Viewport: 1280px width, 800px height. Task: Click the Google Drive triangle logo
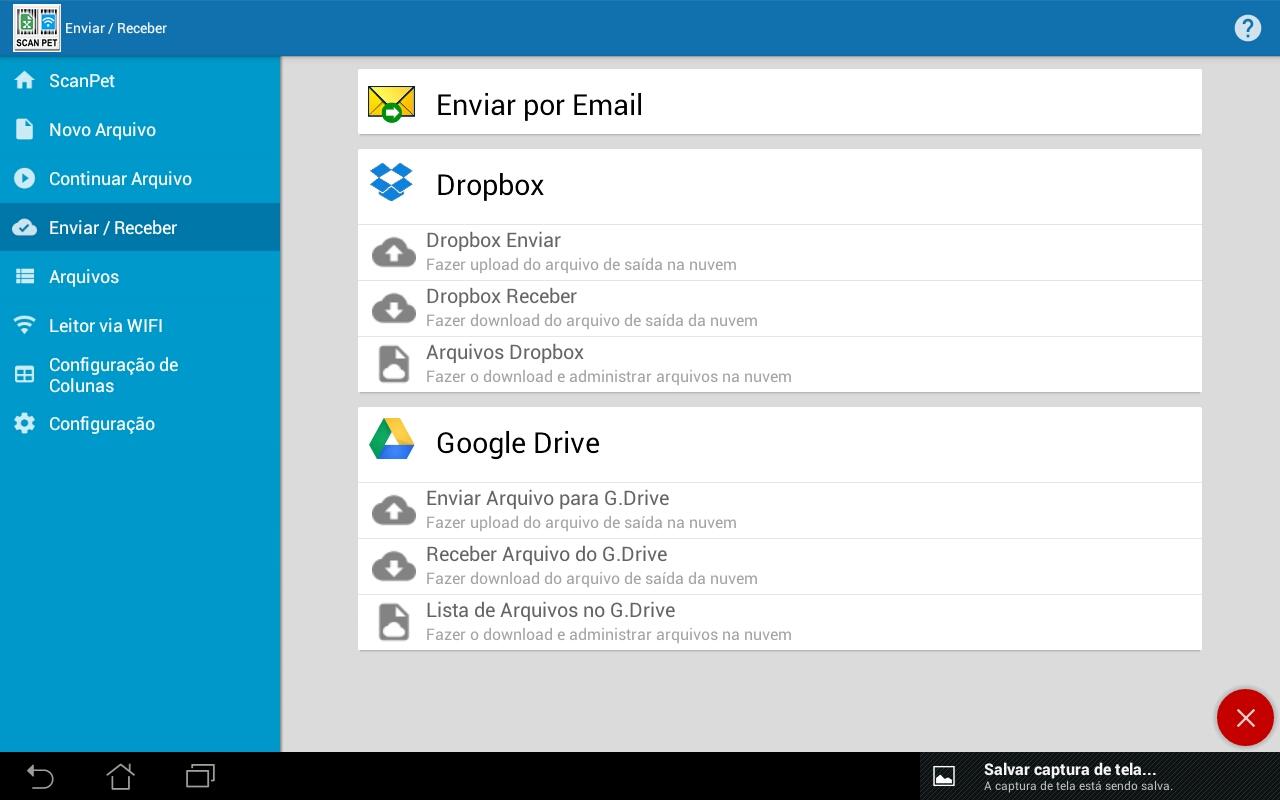(x=391, y=439)
